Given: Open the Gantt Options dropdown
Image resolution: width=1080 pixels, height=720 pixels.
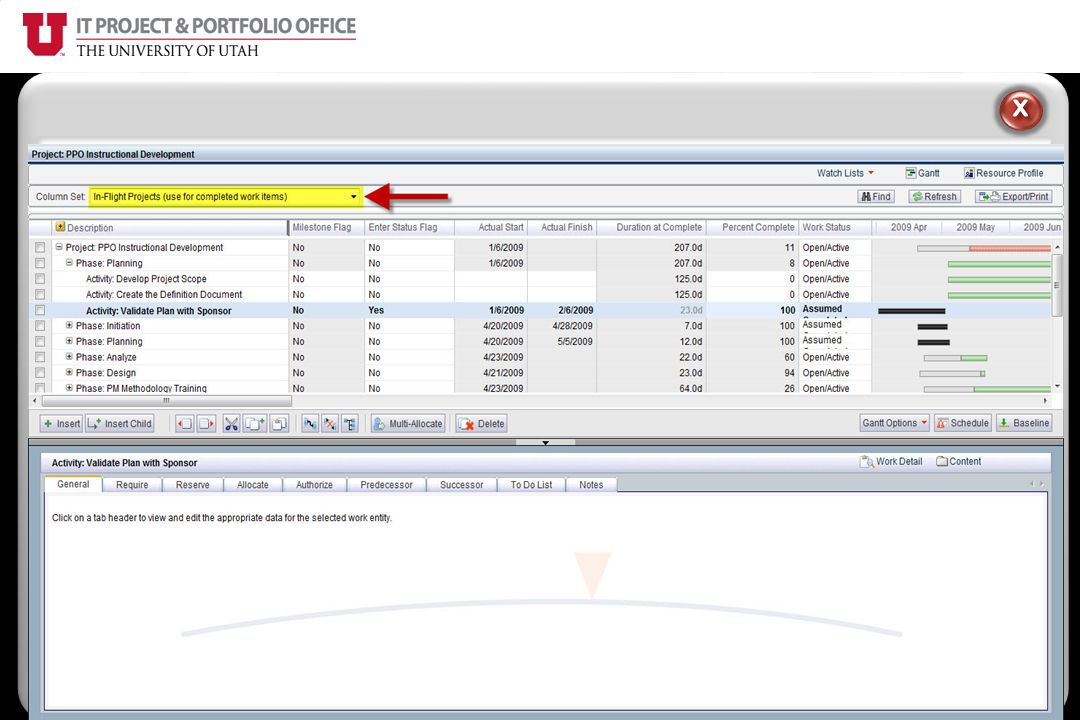Looking at the screenshot, I should [x=894, y=423].
